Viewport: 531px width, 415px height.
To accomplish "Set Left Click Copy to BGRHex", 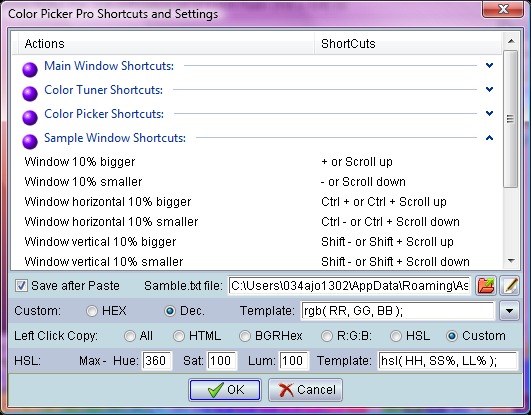I will (245, 336).
